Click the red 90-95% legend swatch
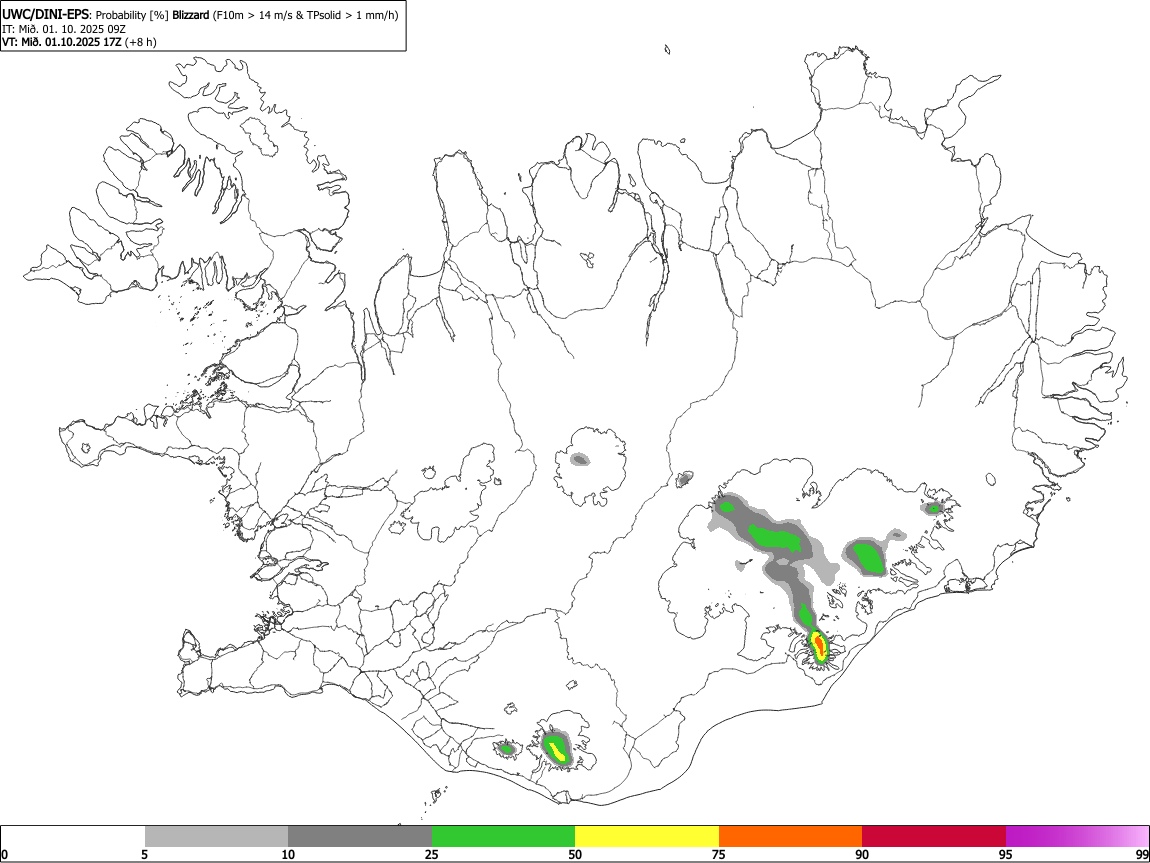 pyautogui.click(x=934, y=837)
